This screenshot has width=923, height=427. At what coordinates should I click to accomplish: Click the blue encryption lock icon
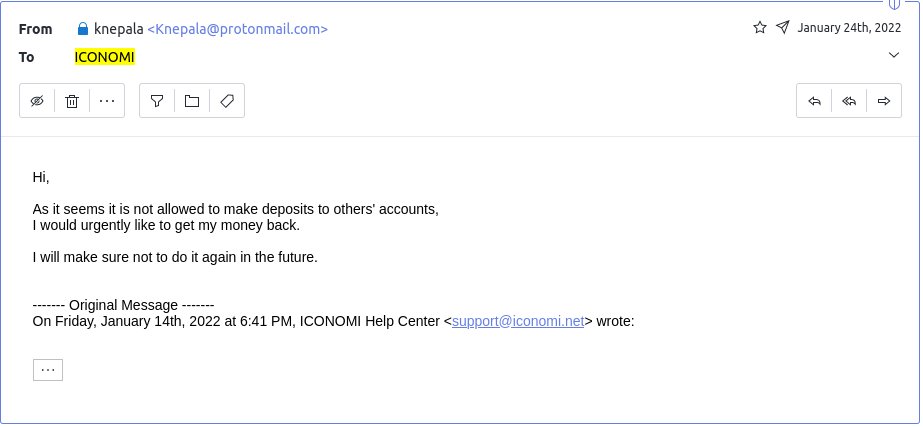tap(83, 28)
